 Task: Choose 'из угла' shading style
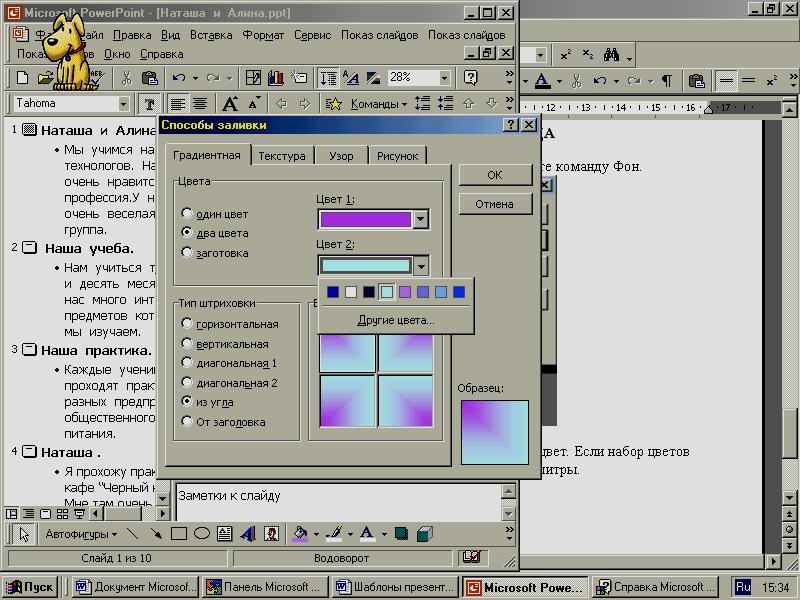pos(187,402)
